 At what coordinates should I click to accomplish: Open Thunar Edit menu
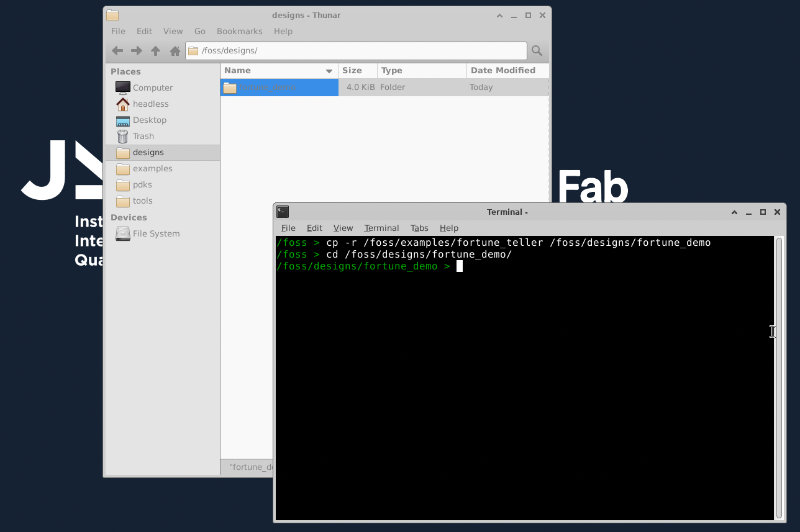(144, 31)
